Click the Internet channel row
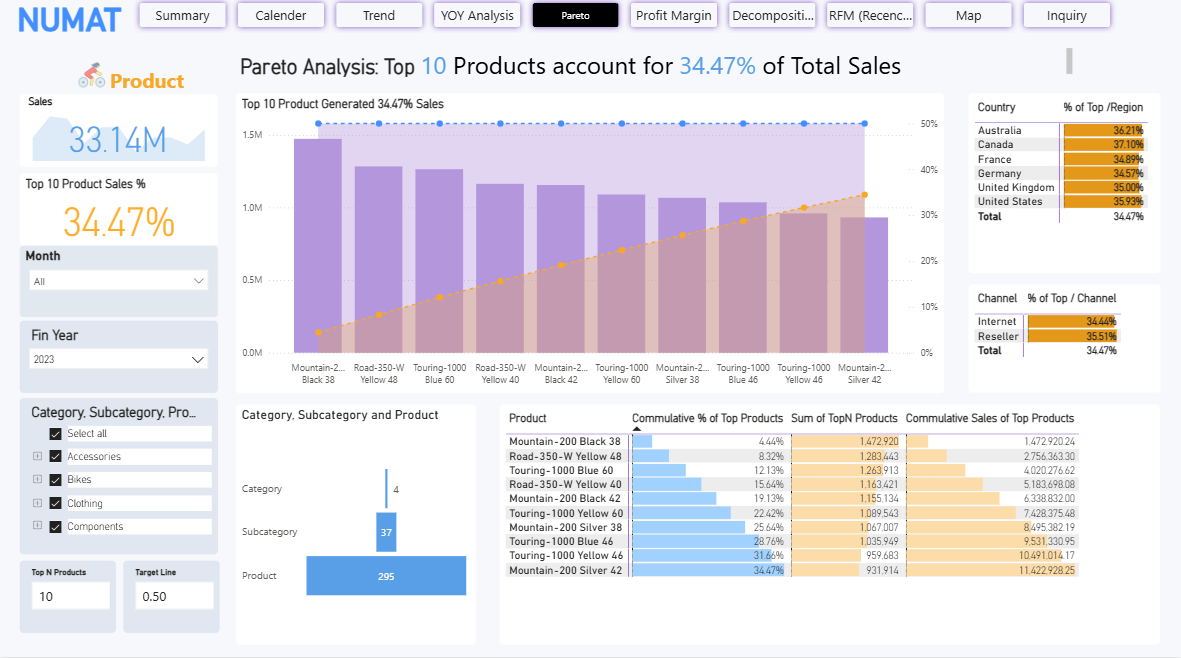 (1047, 321)
